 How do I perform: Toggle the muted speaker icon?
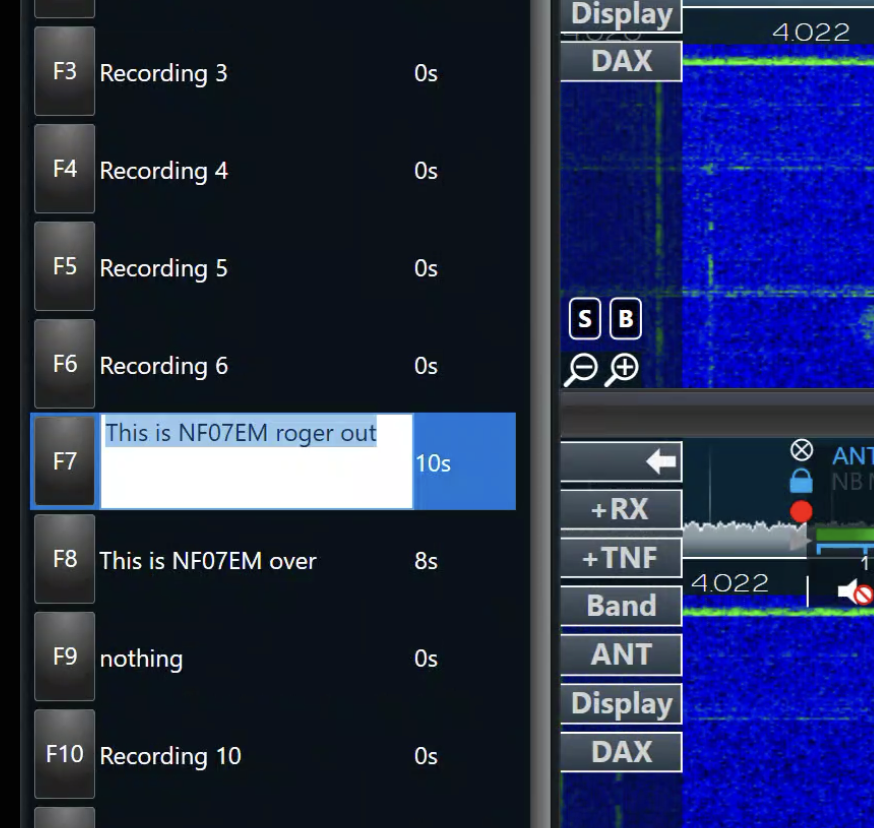pos(855,592)
